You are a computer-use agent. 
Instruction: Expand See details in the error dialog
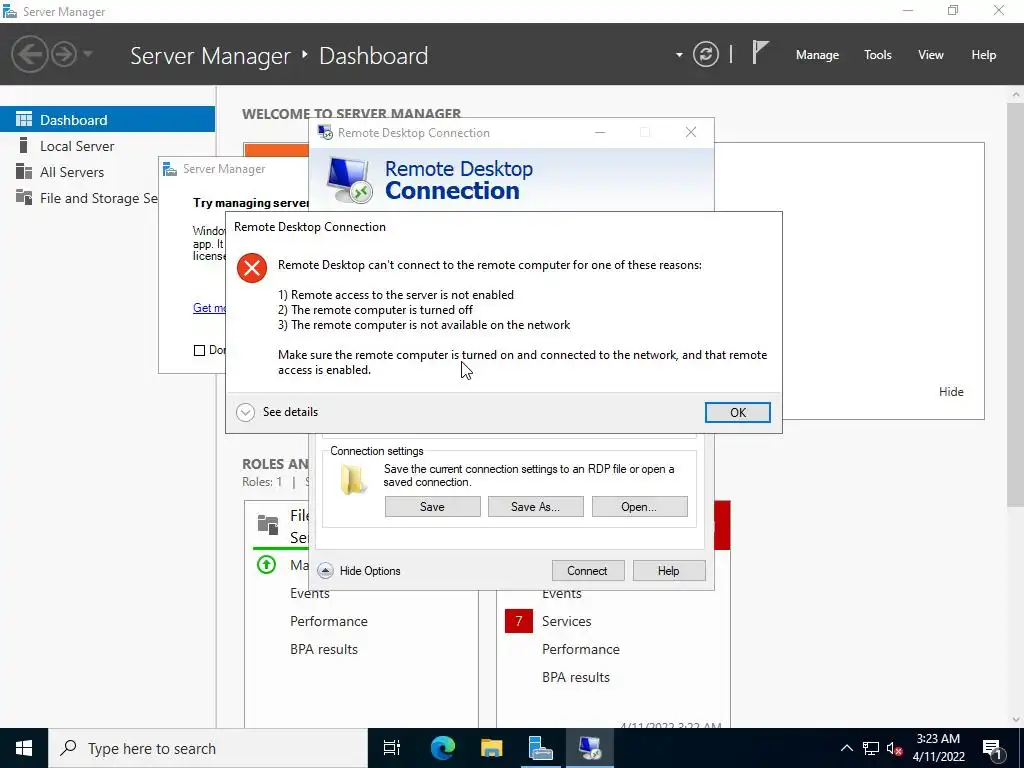[x=278, y=412]
